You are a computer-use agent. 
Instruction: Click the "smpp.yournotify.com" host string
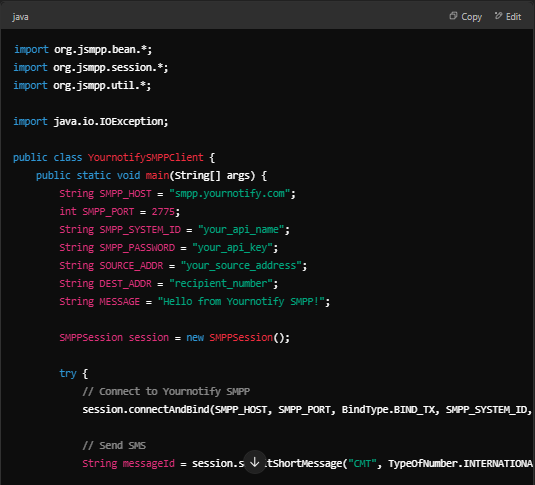click(230, 194)
